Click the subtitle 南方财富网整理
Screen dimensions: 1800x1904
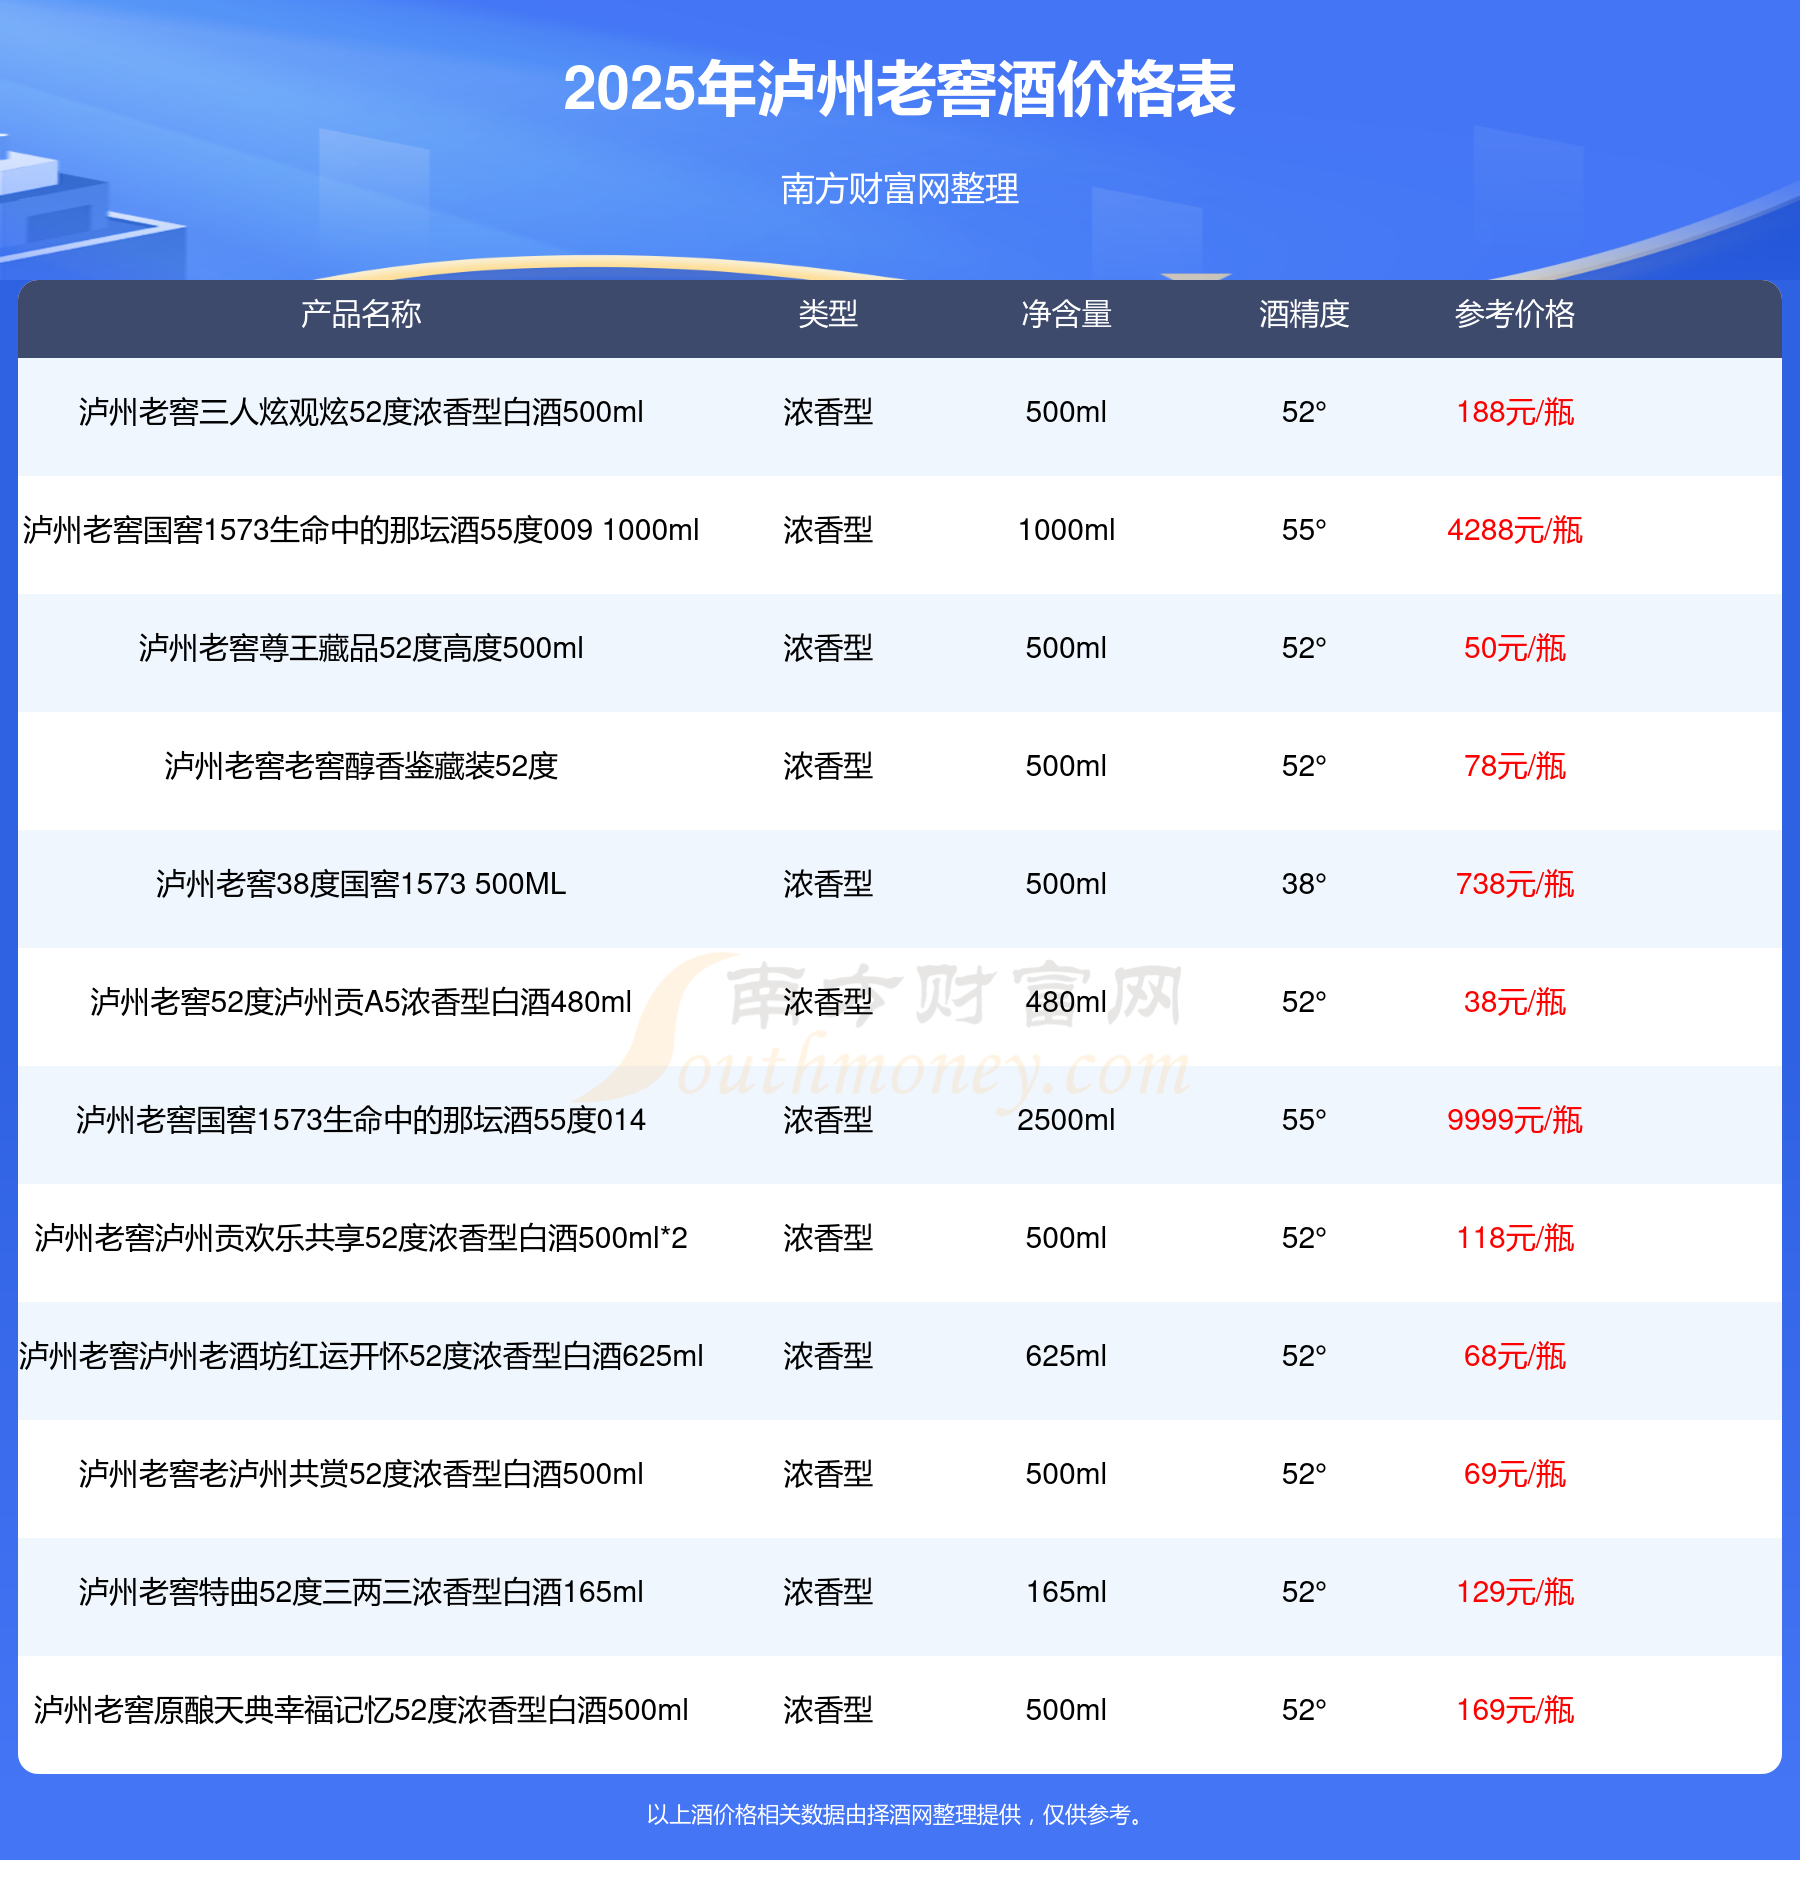[x=900, y=189]
